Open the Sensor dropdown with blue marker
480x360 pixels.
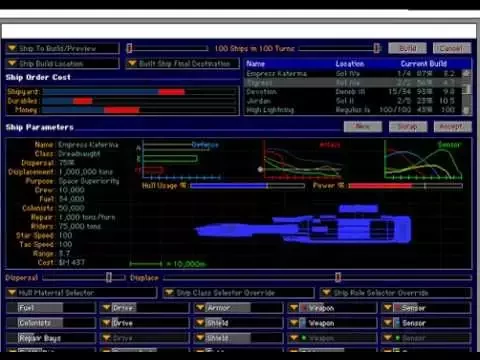(x=426, y=323)
